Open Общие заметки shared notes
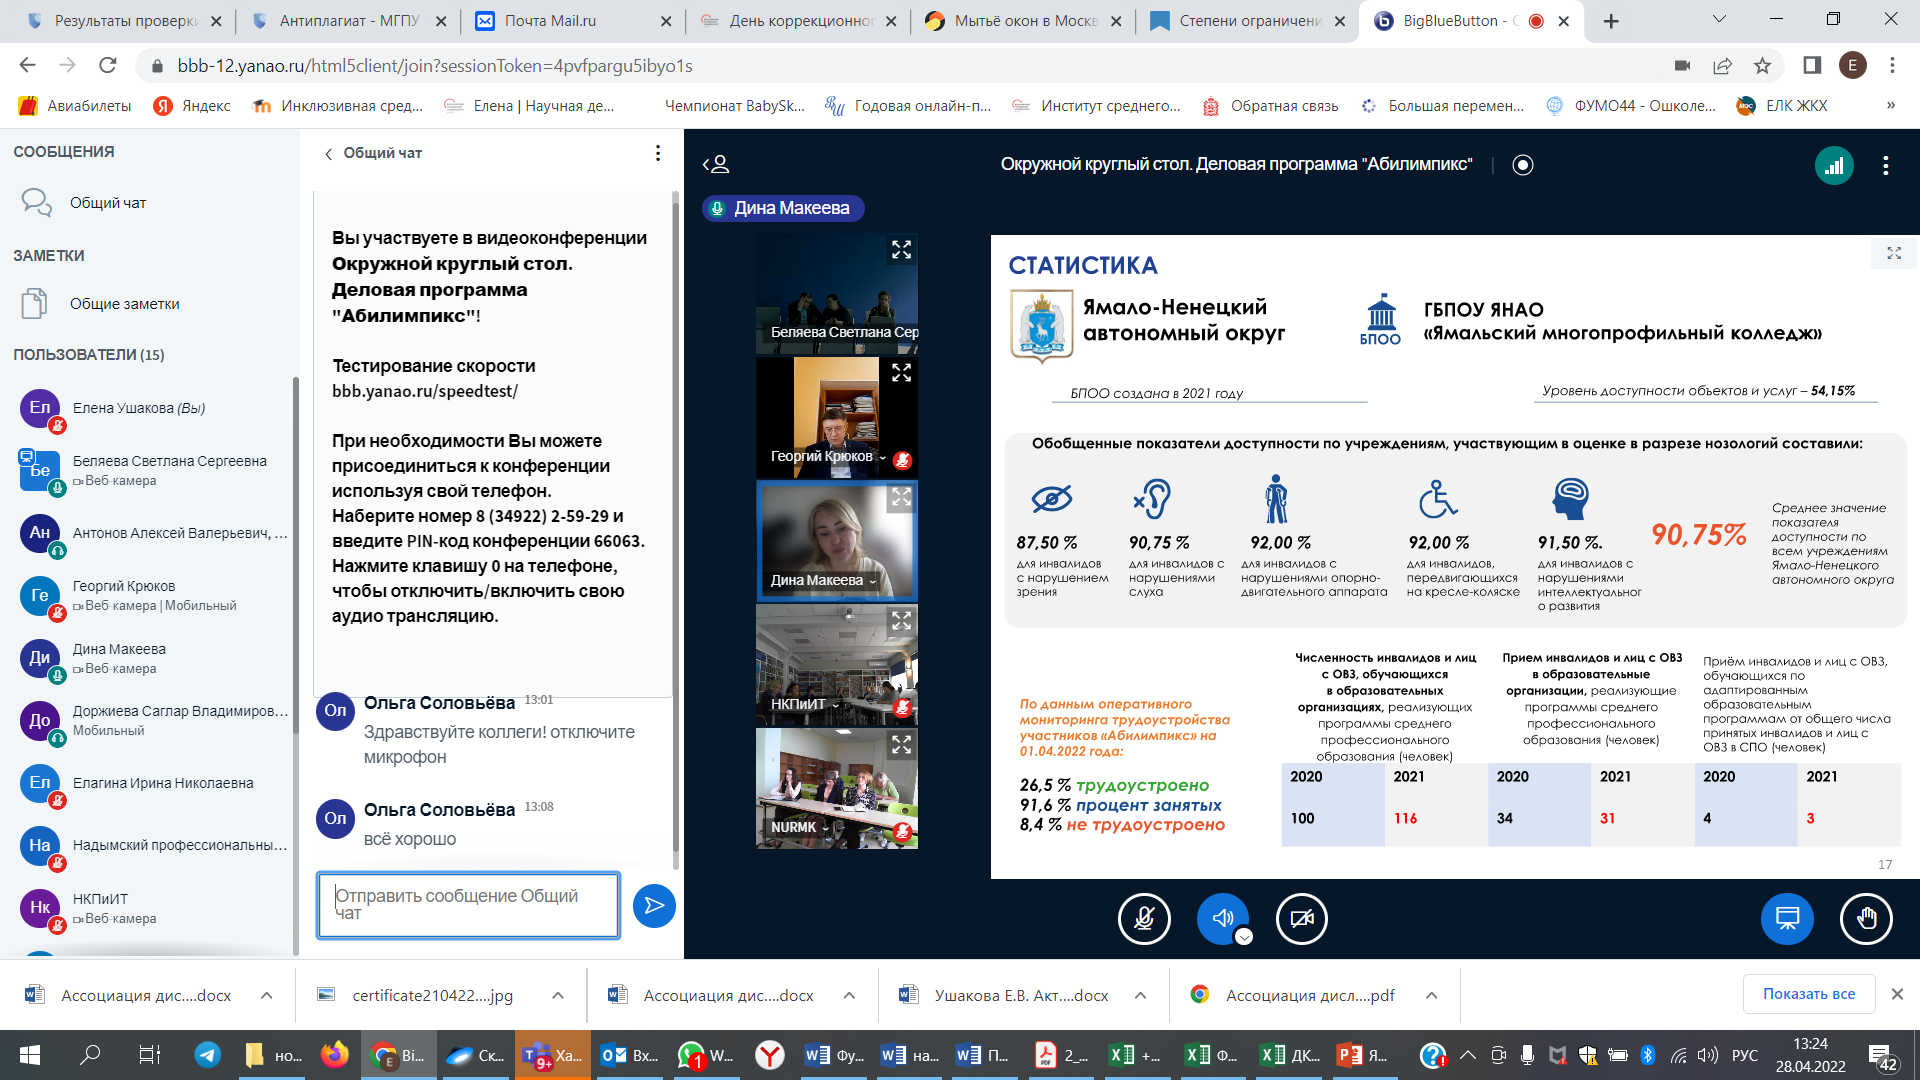This screenshot has width=1920, height=1080. pos(124,304)
